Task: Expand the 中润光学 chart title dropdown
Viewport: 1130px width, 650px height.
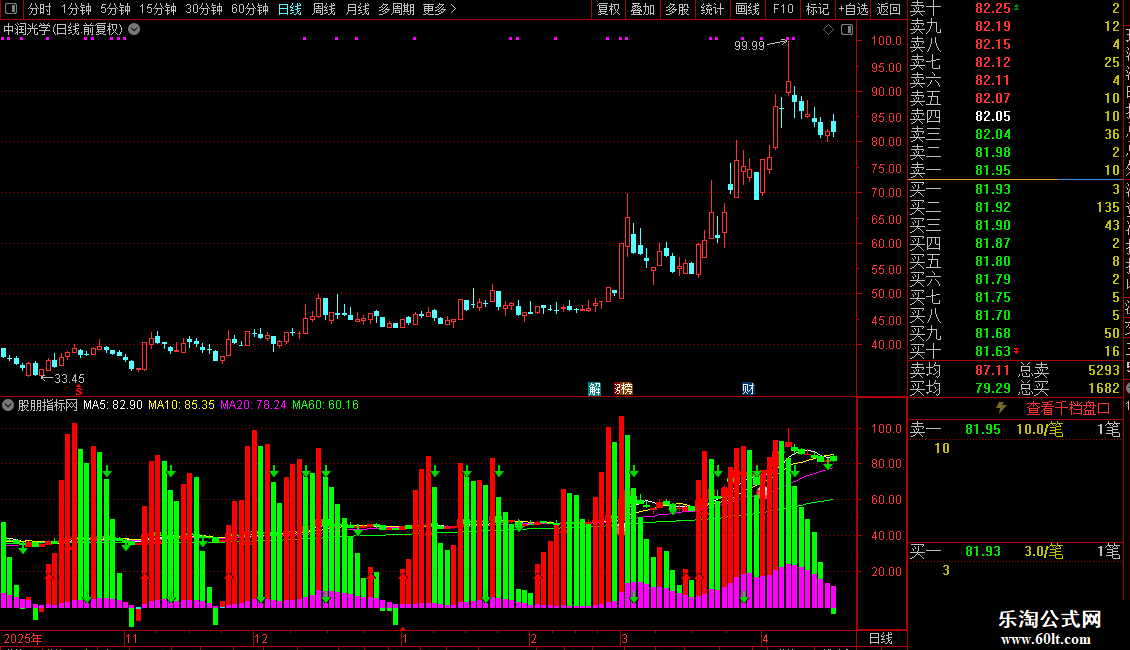Action: (x=134, y=30)
